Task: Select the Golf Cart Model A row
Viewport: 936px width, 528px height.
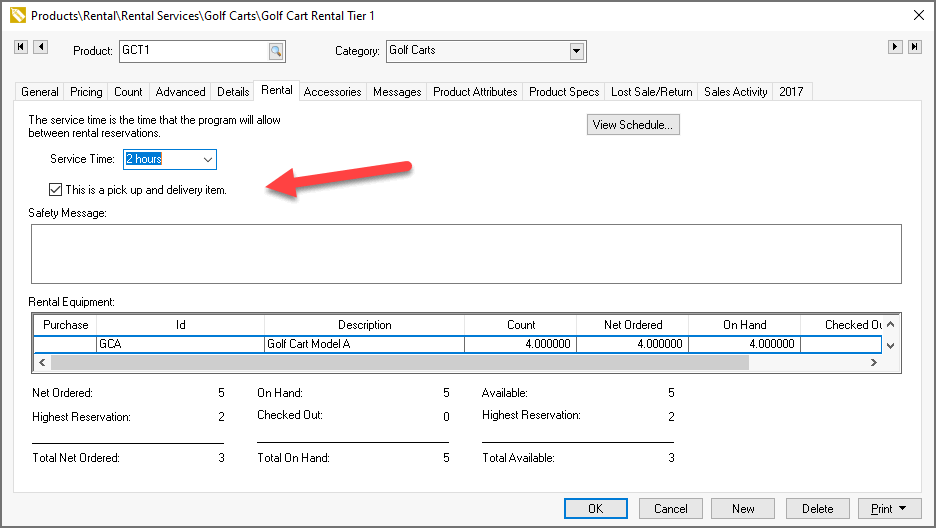Action: click(364, 344)
